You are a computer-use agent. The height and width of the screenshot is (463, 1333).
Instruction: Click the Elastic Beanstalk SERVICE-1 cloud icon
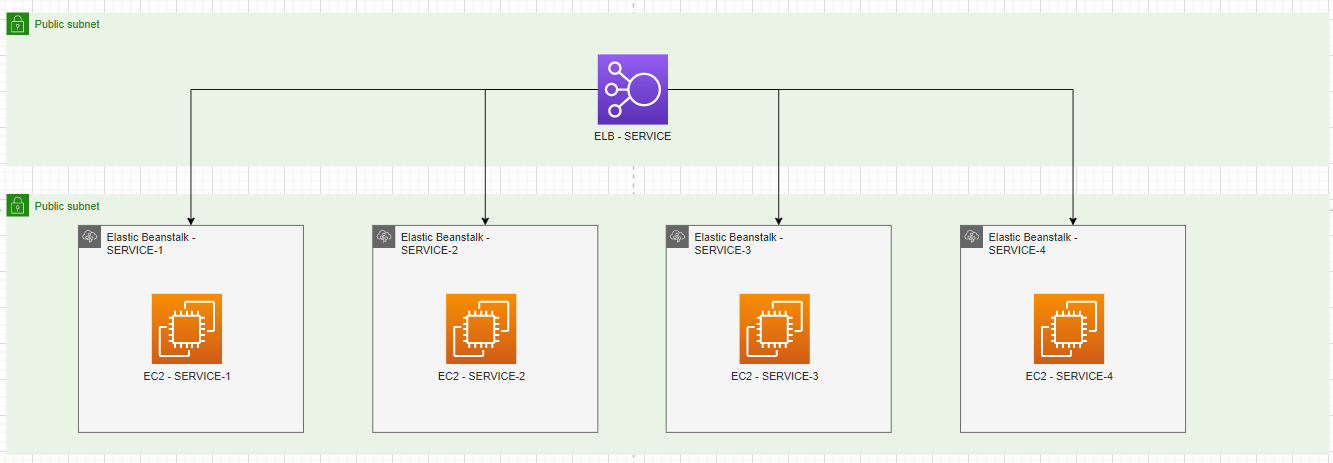(x=89, y=236)
